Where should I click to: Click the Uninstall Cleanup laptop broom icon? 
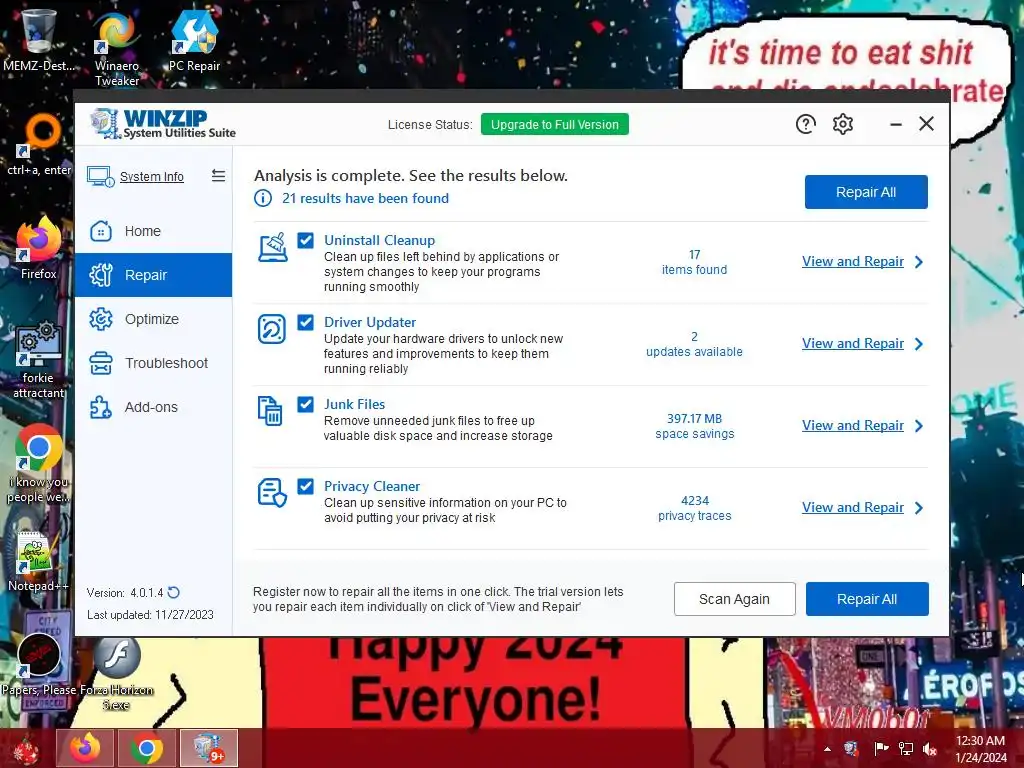(x=272, y=248)
